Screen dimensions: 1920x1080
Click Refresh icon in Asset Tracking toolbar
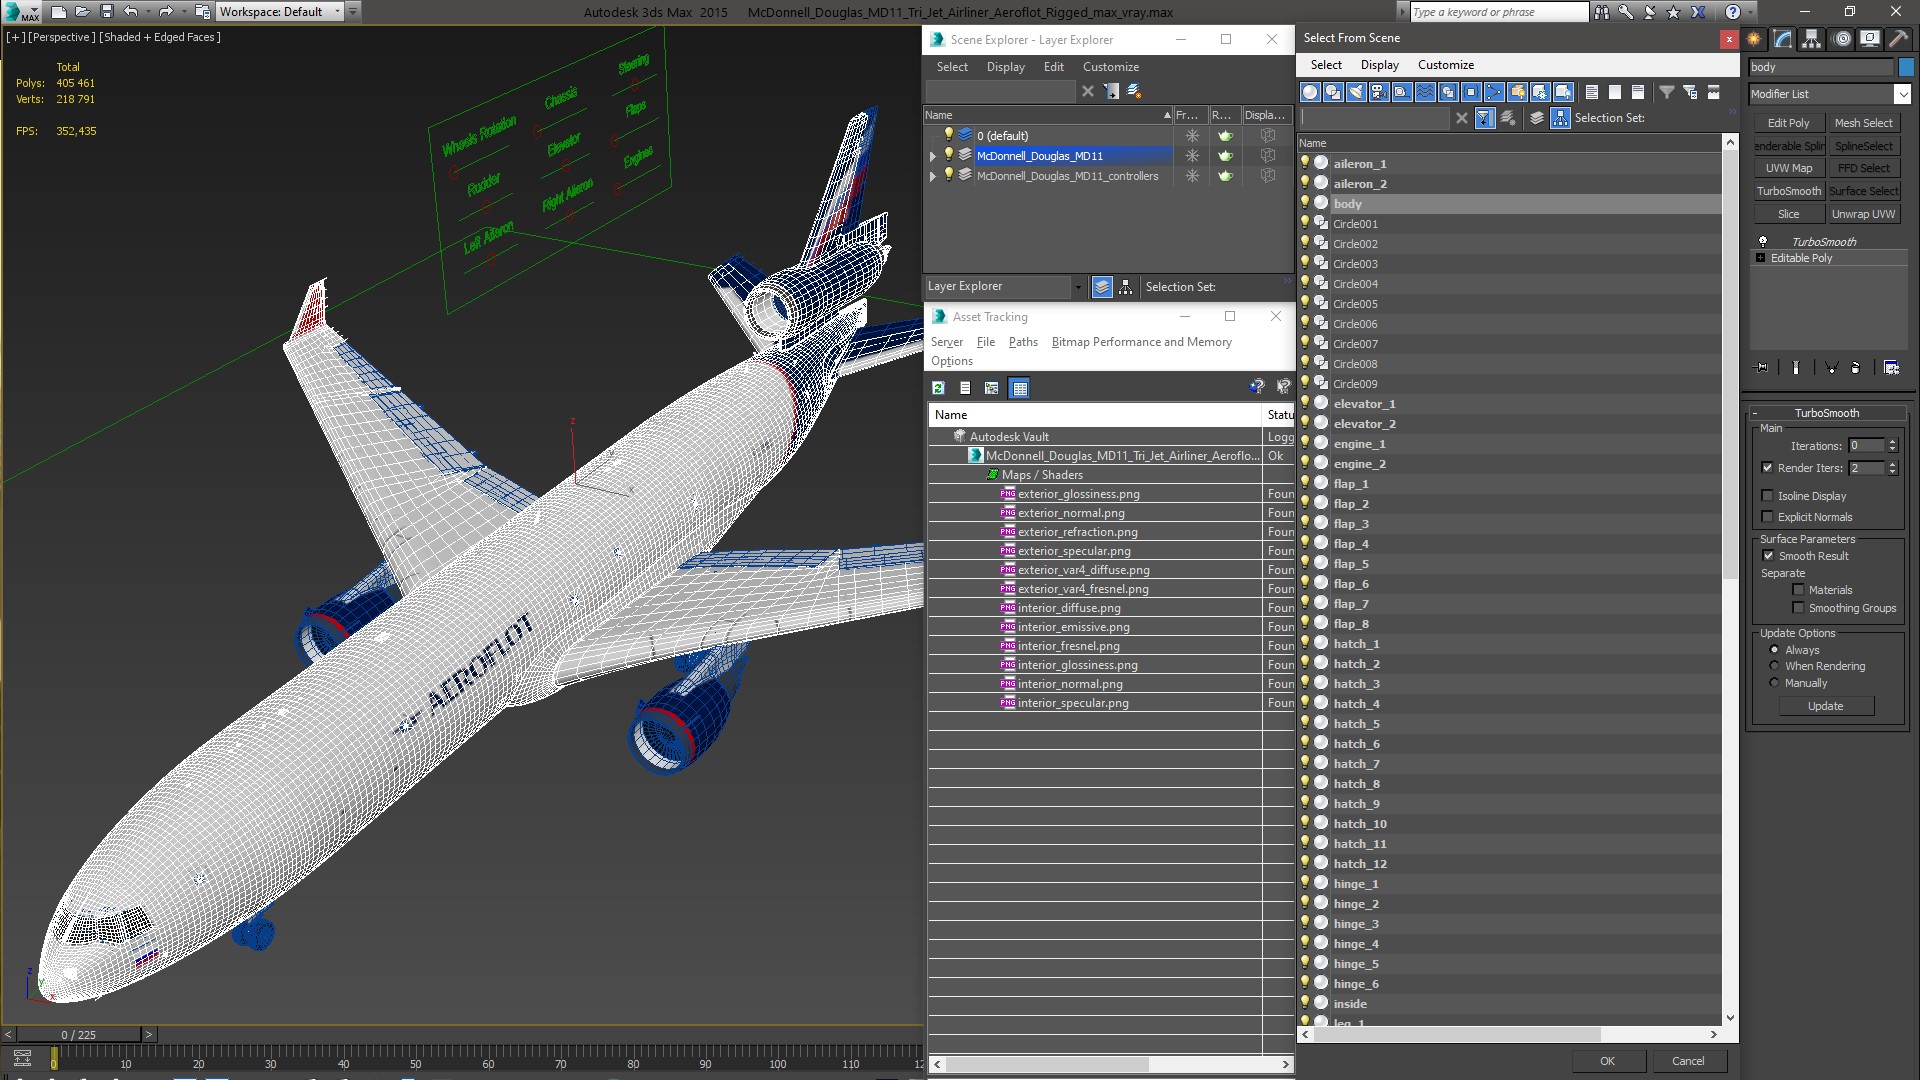click(938, 388)
